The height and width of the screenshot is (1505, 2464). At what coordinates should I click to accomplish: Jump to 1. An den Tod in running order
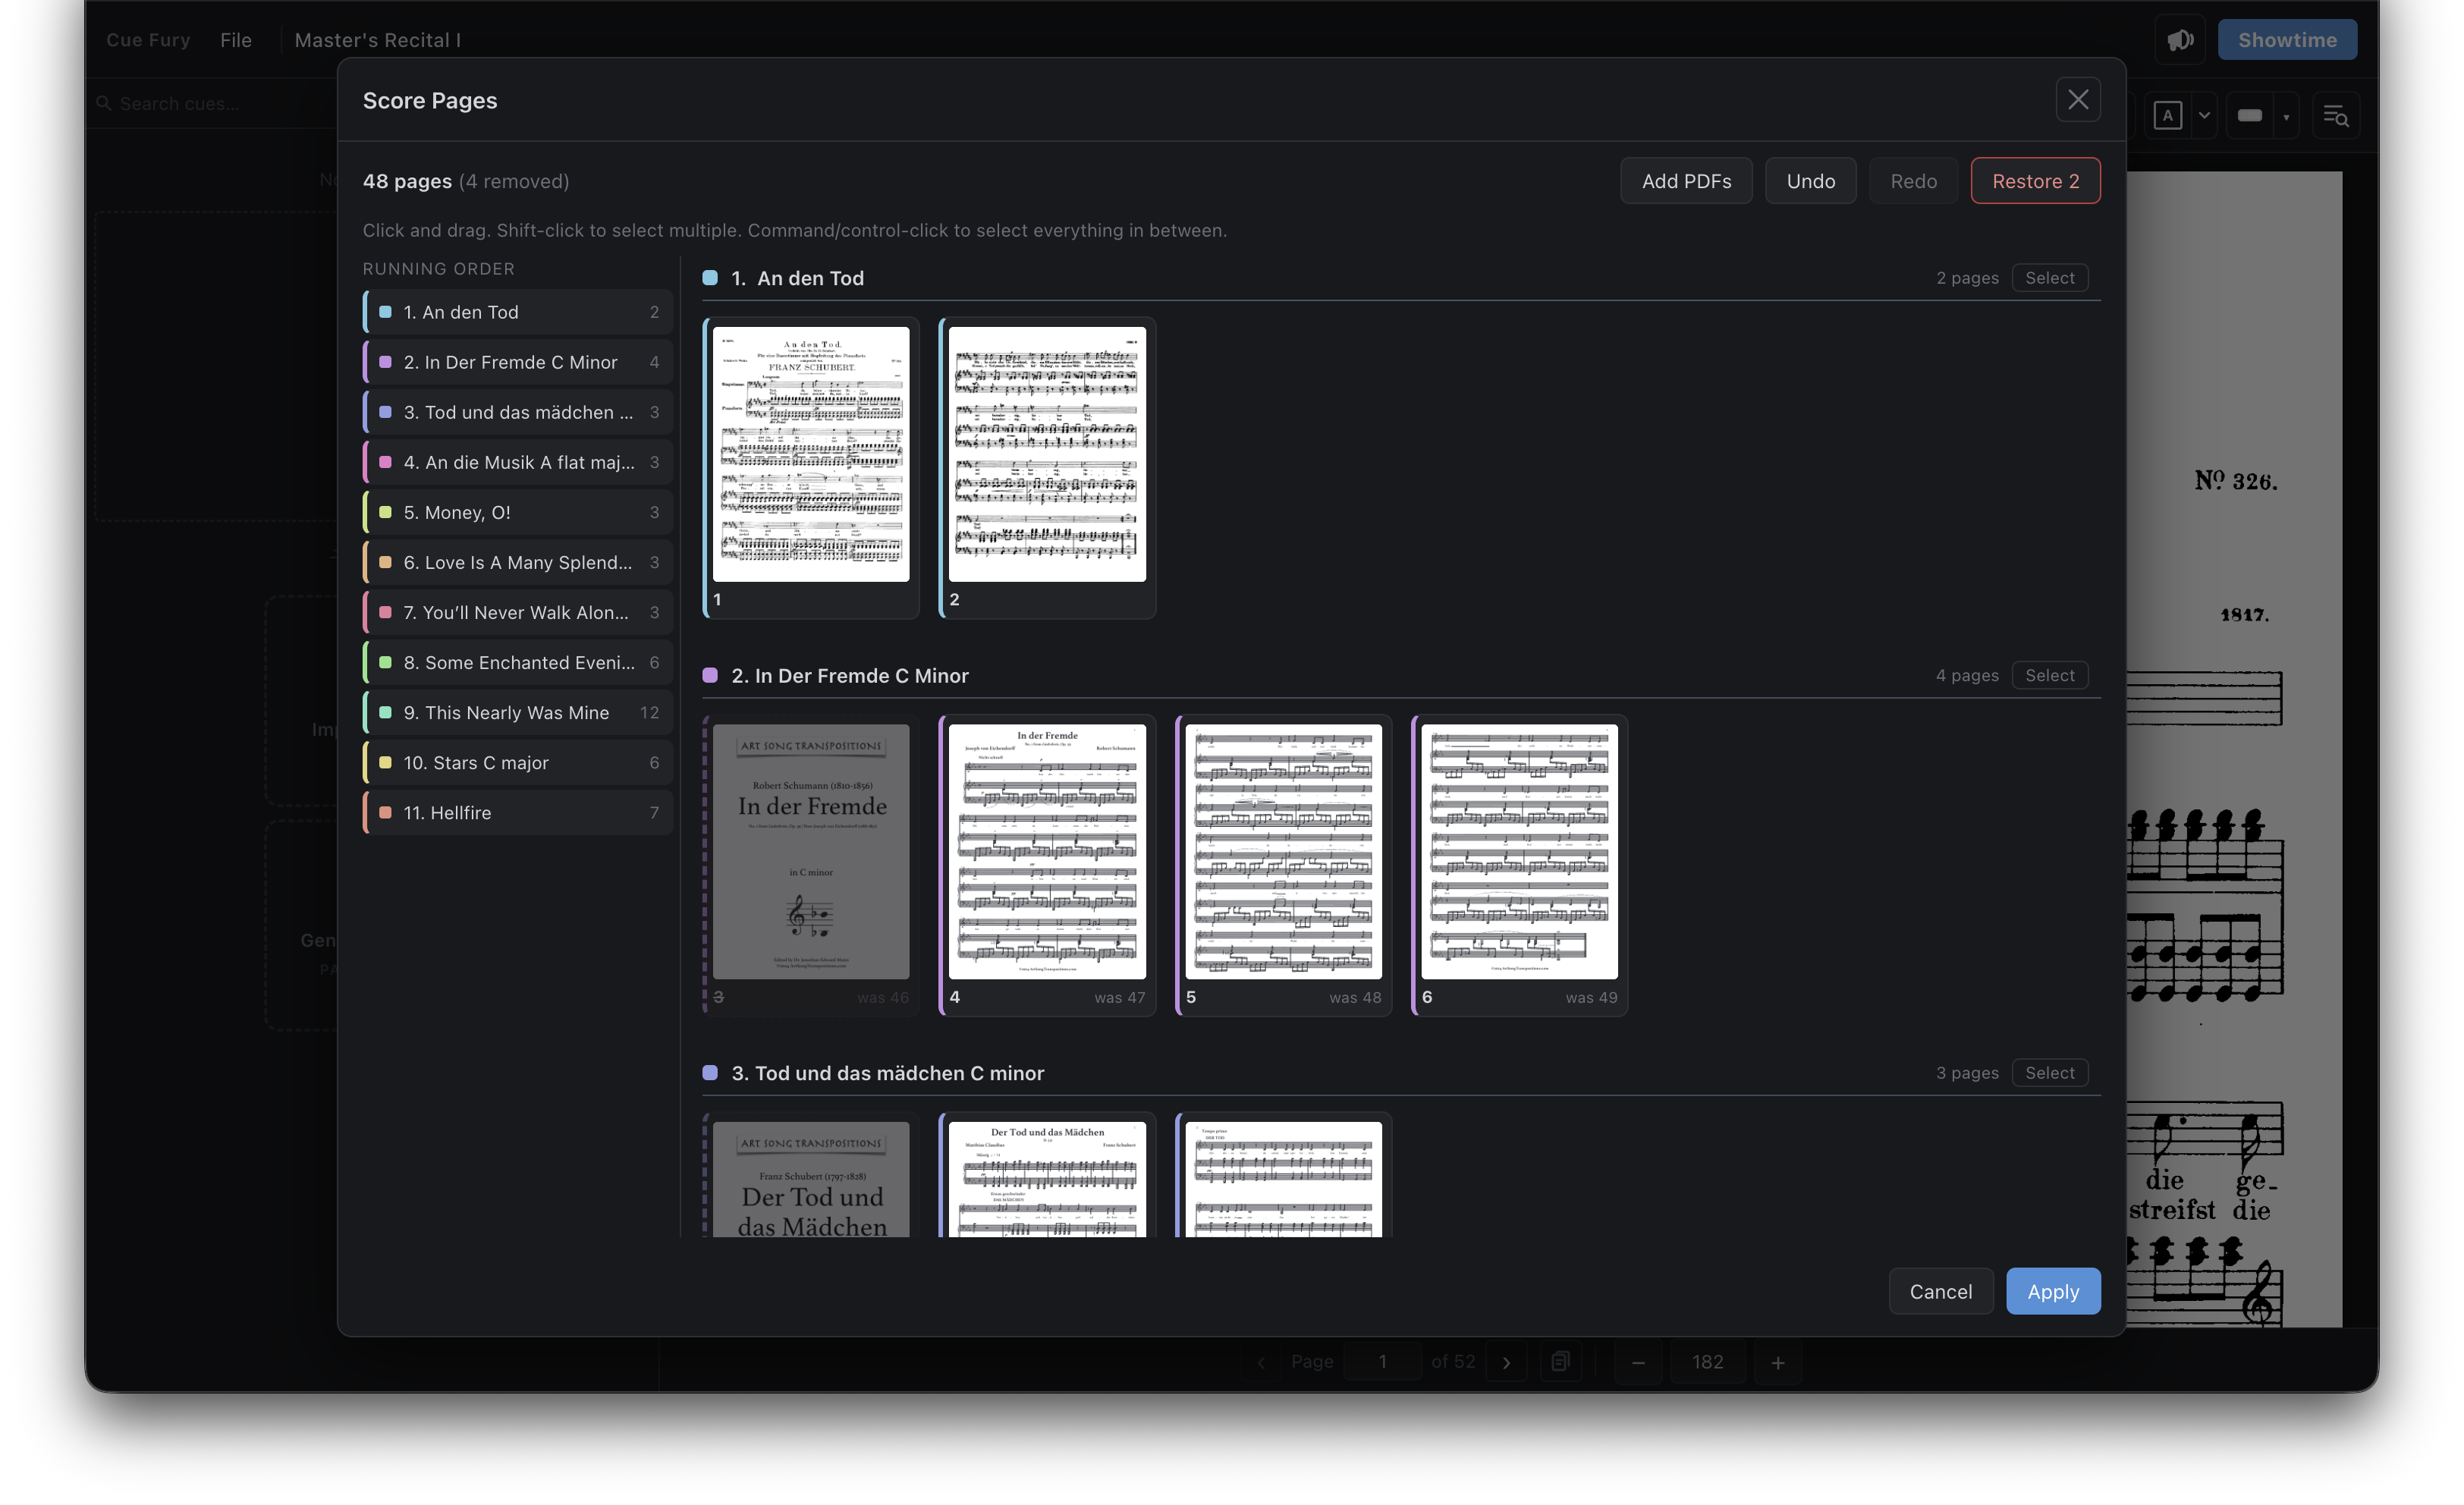pos(517,312)
